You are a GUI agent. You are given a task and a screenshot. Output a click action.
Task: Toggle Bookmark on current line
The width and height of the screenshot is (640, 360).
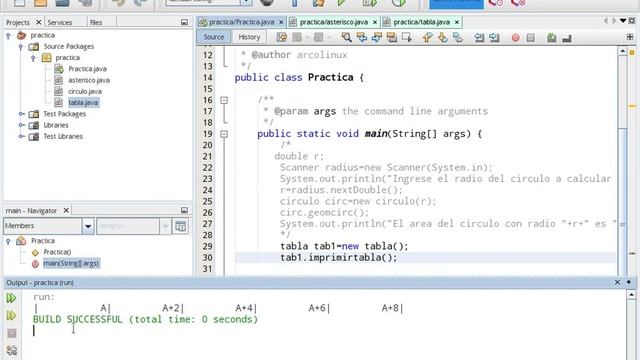[458, 38]
